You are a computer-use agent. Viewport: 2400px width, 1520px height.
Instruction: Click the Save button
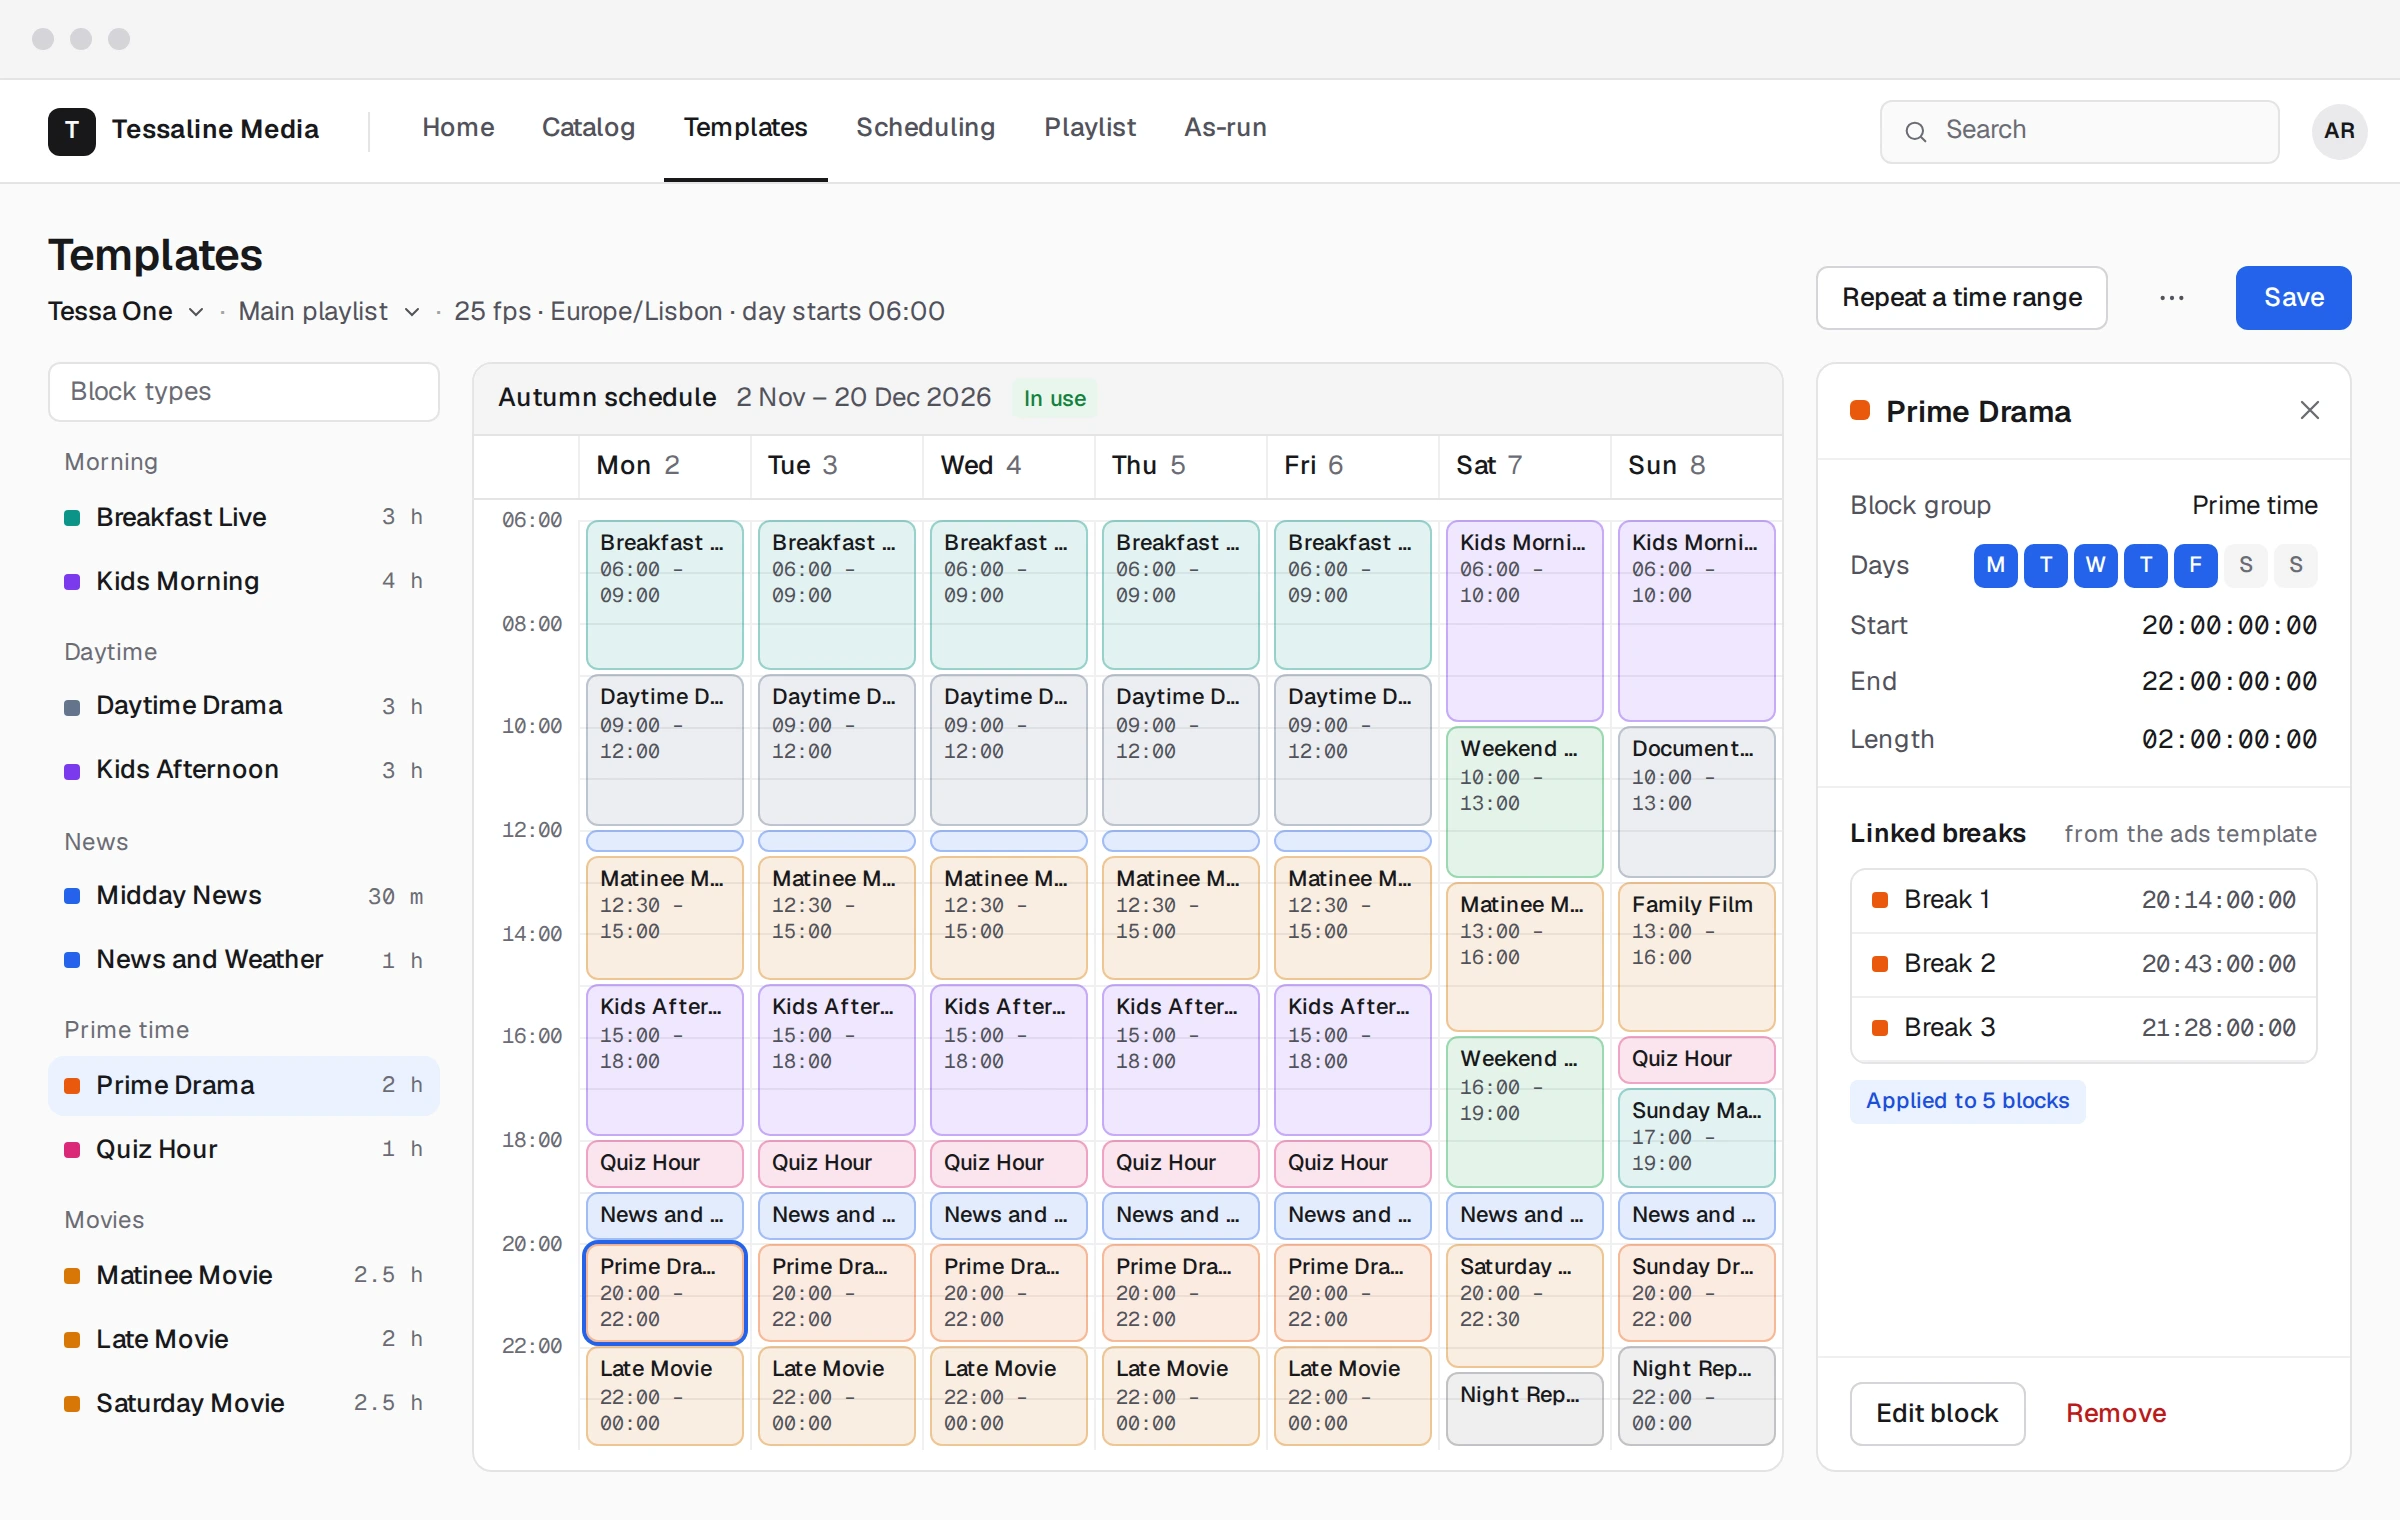tap(2293, 298)
